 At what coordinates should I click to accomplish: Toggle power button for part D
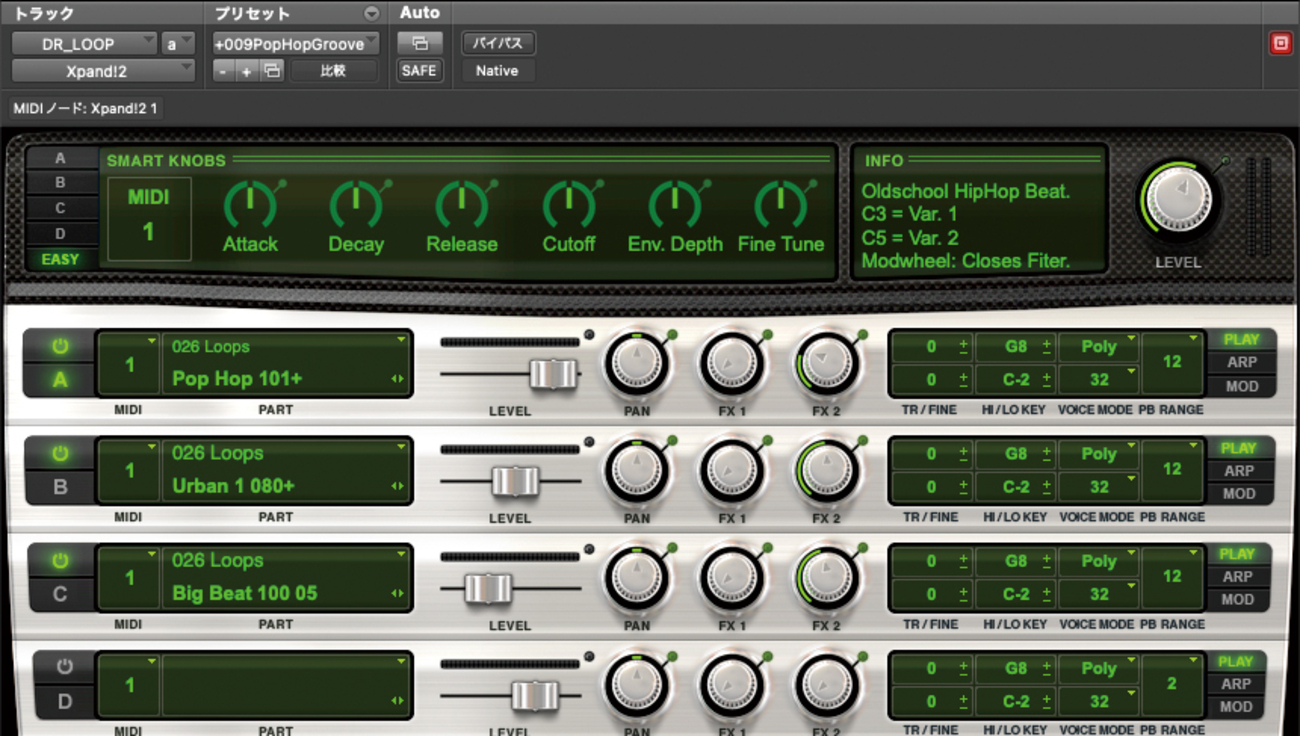pos(65,666)
